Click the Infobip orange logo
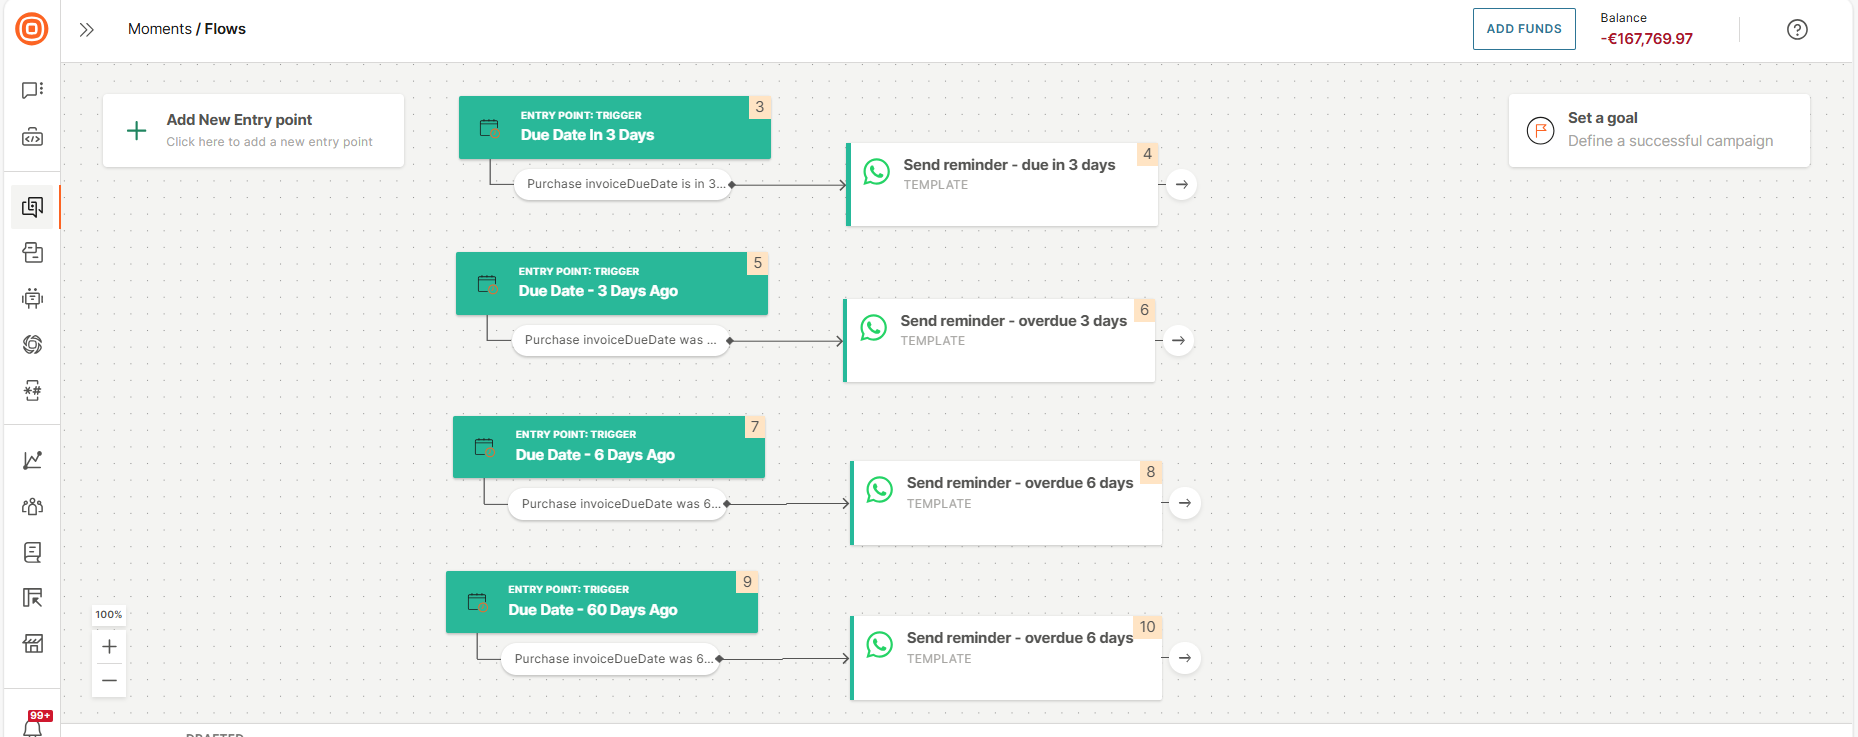 [x=32, y=29]
